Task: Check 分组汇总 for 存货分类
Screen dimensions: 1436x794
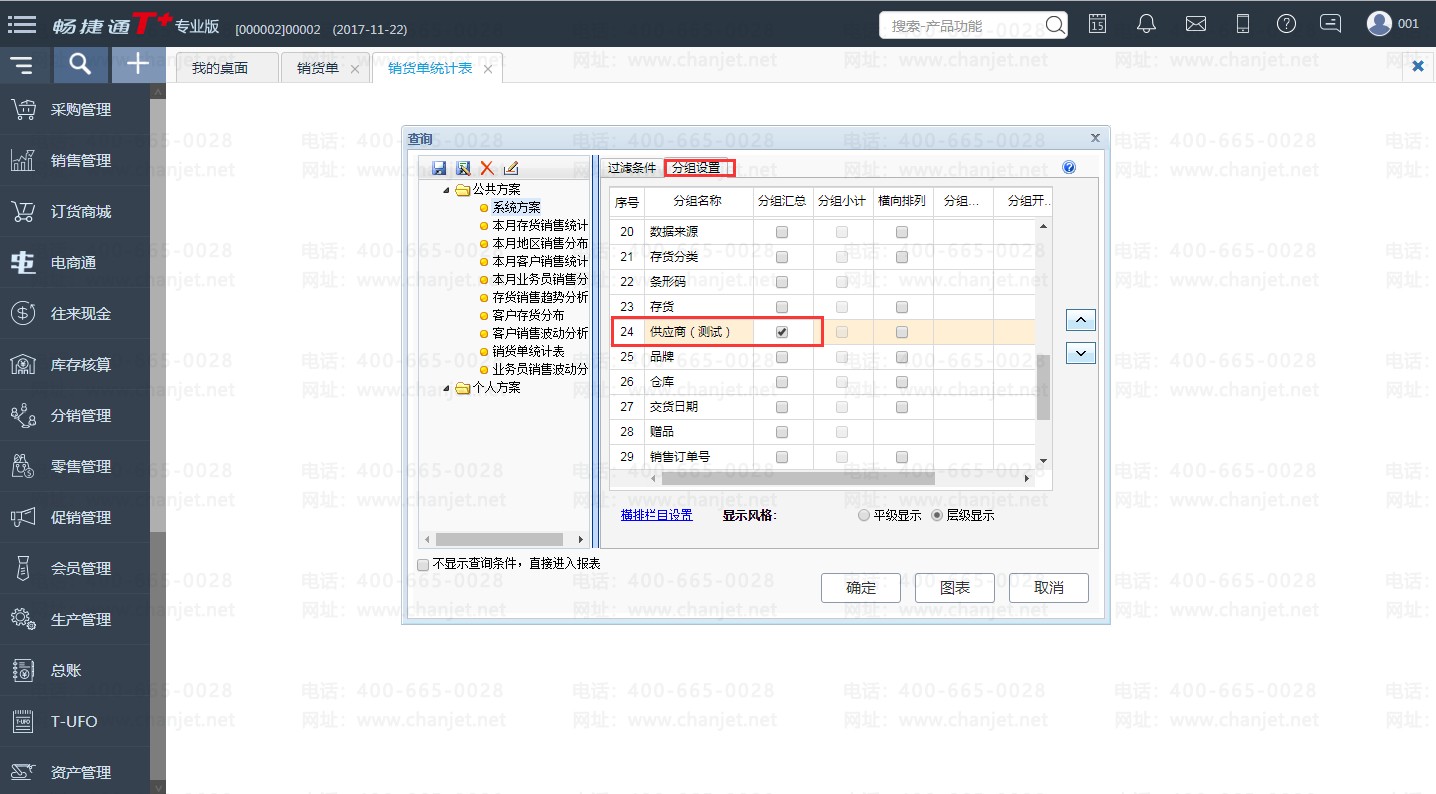Action: [x=782, y=257]
